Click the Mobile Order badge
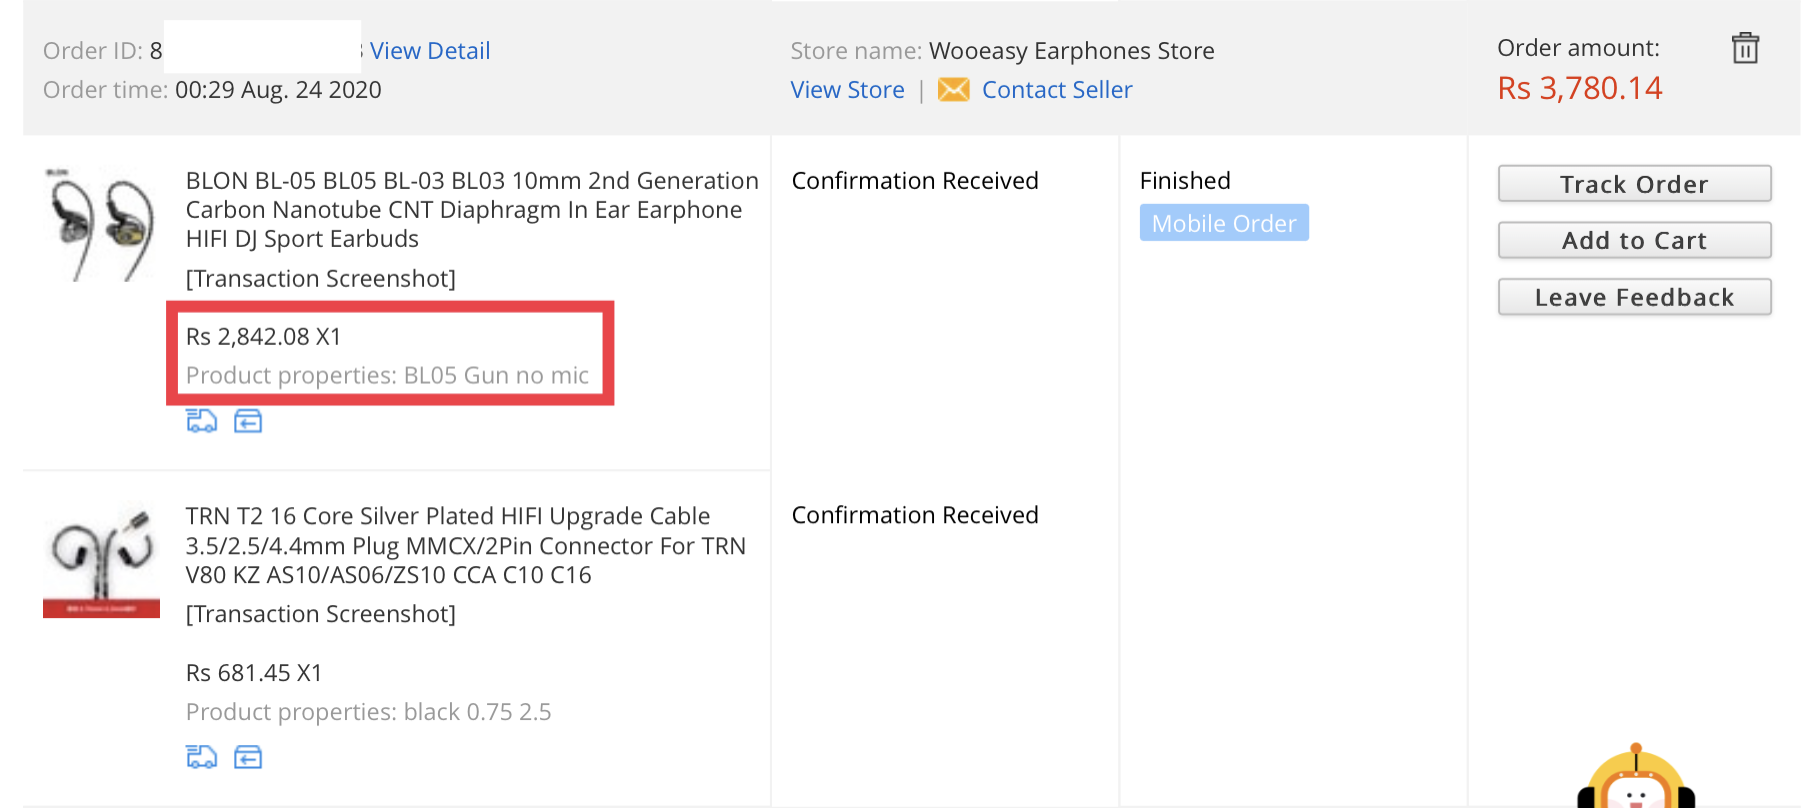This screenshot has width=1807, height=808. (x=1224, y=223)
